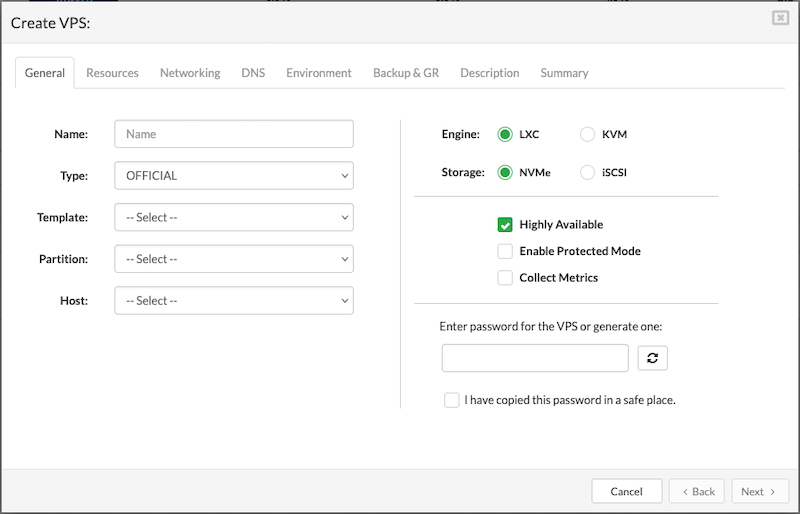Expand the Template select dropdown

pos(234,217)
